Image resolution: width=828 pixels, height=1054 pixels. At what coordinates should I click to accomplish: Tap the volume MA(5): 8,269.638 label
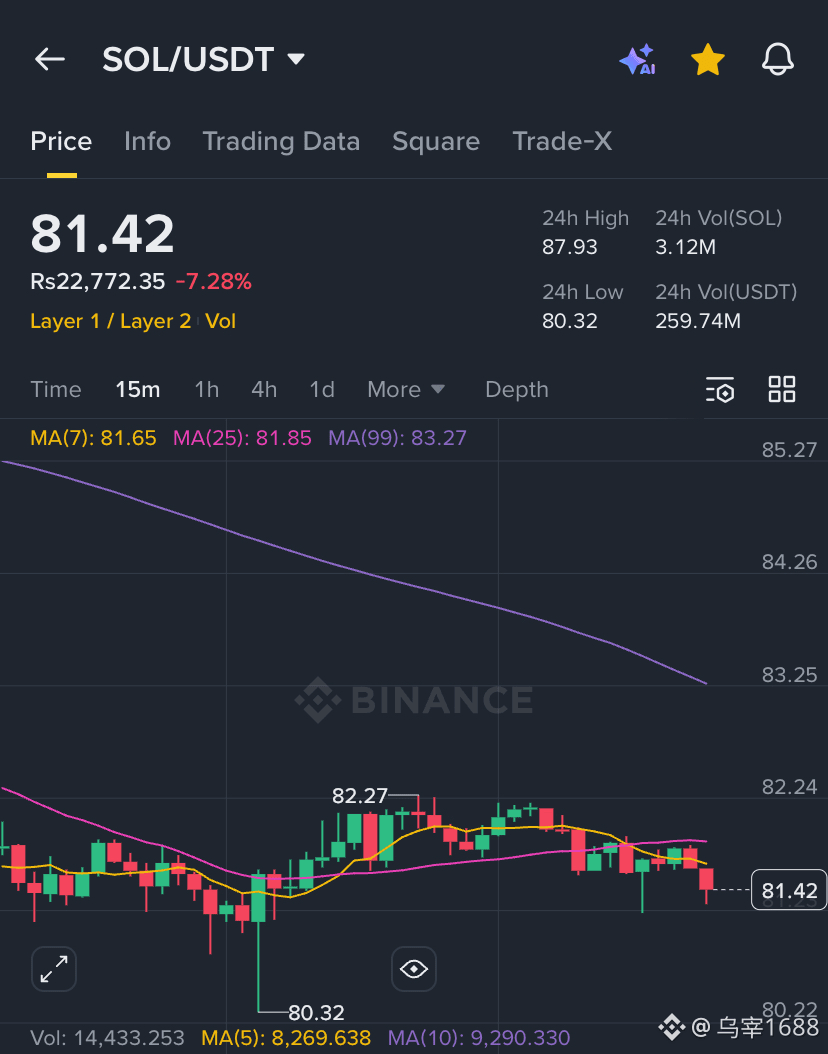tap(286, 1038)
